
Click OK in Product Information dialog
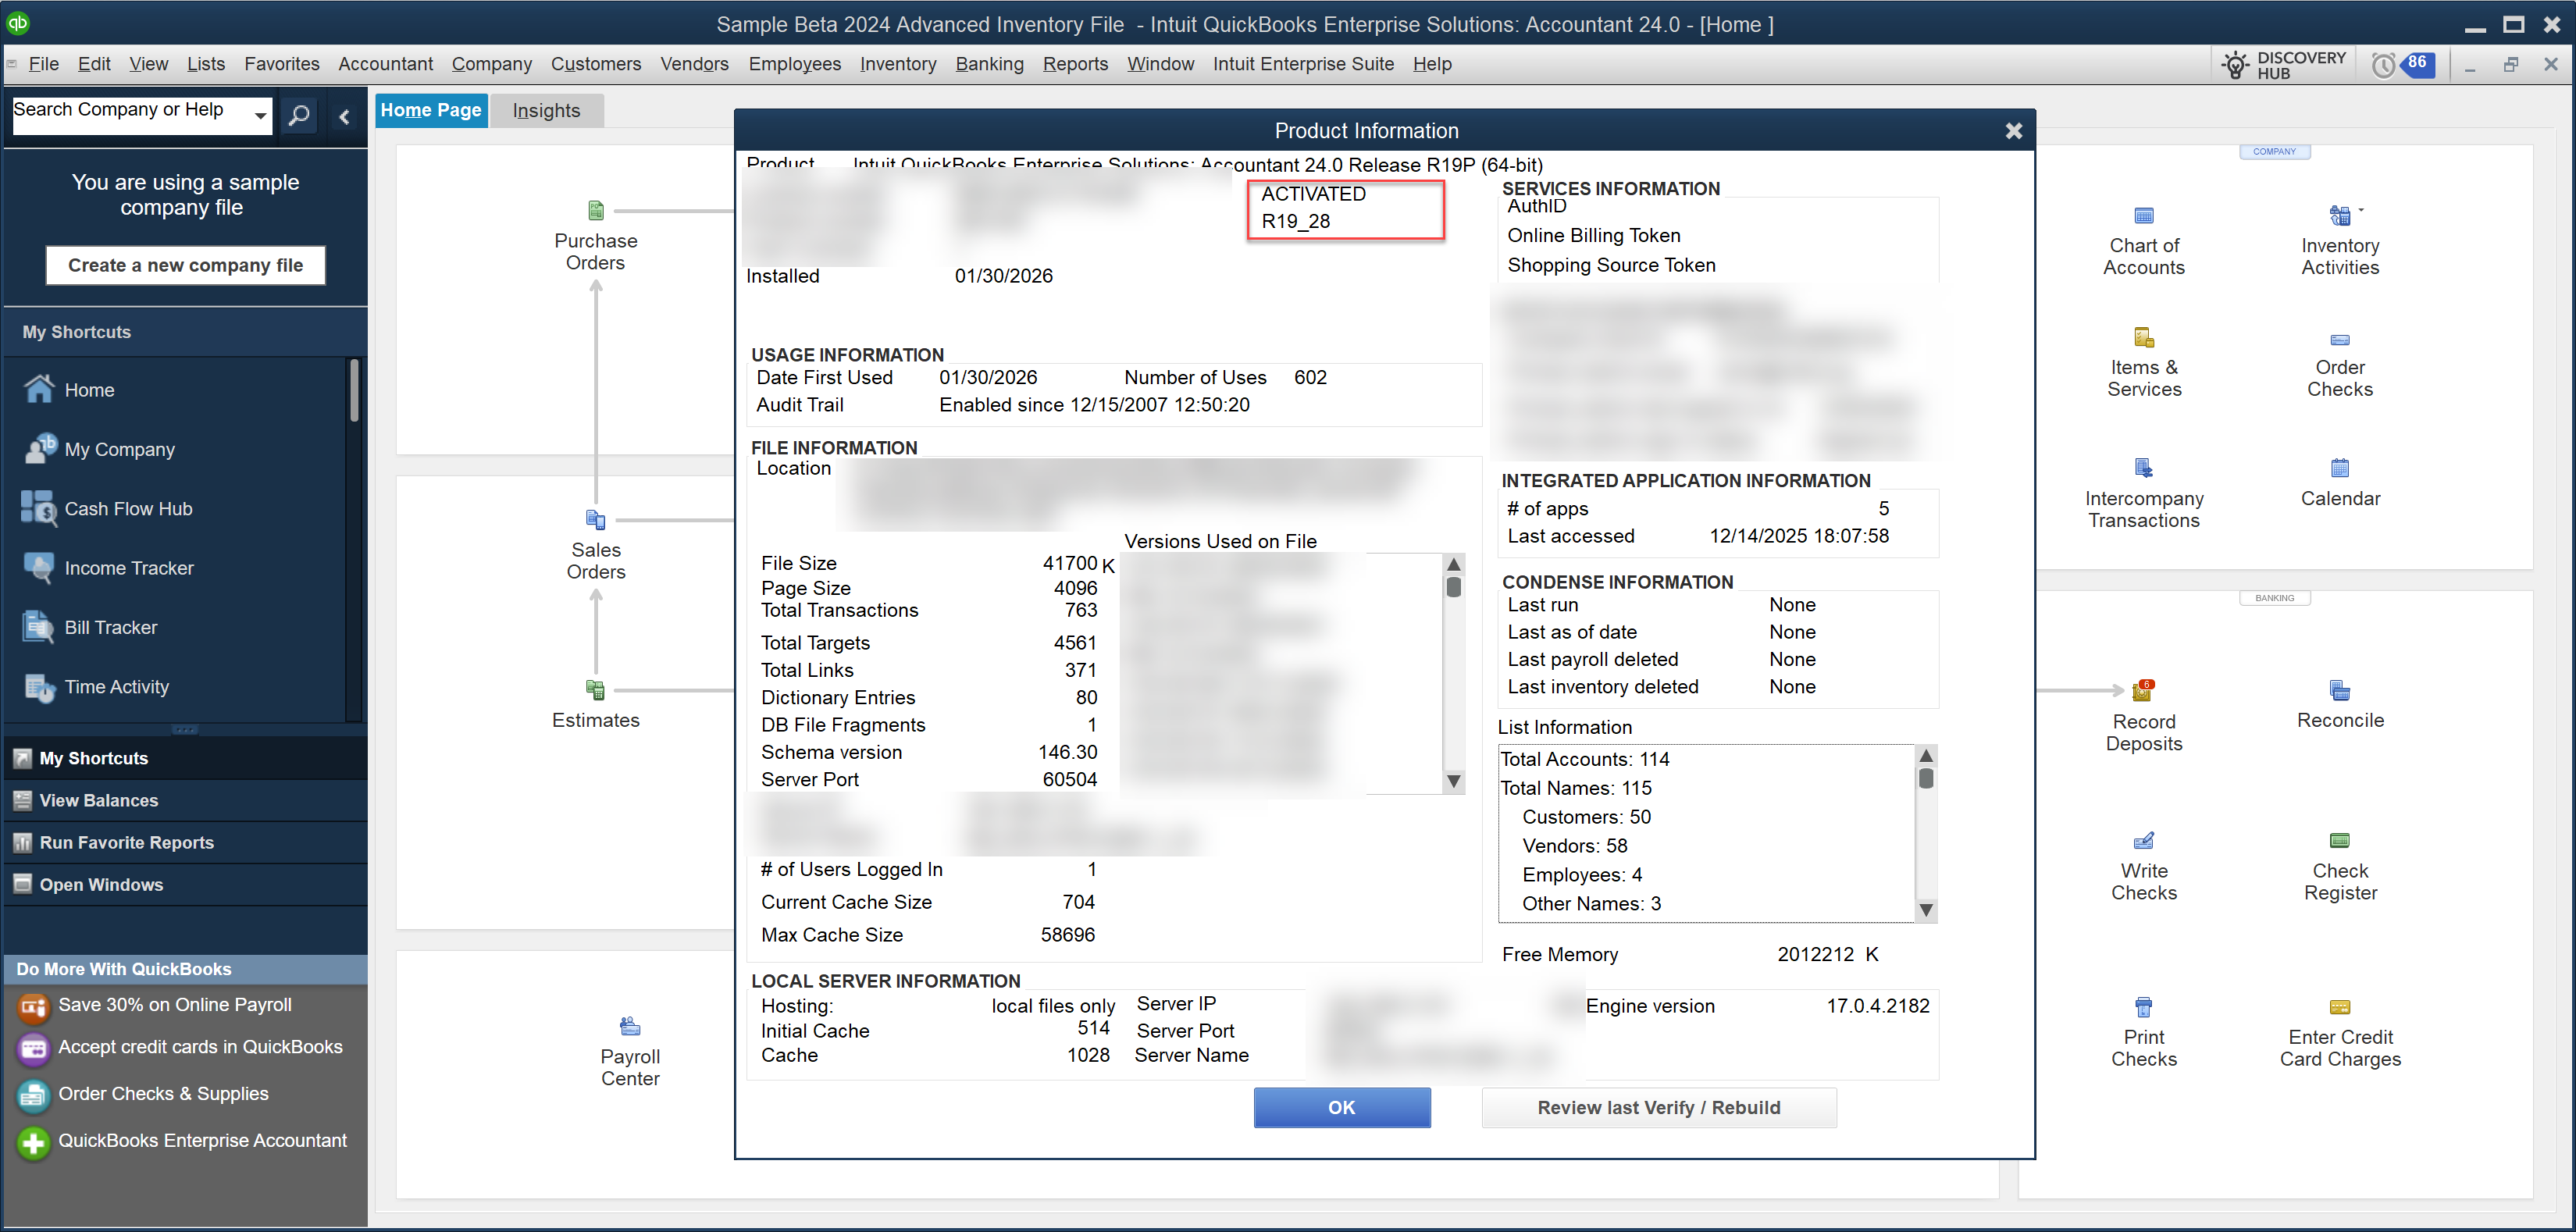pos(1341,1107)
